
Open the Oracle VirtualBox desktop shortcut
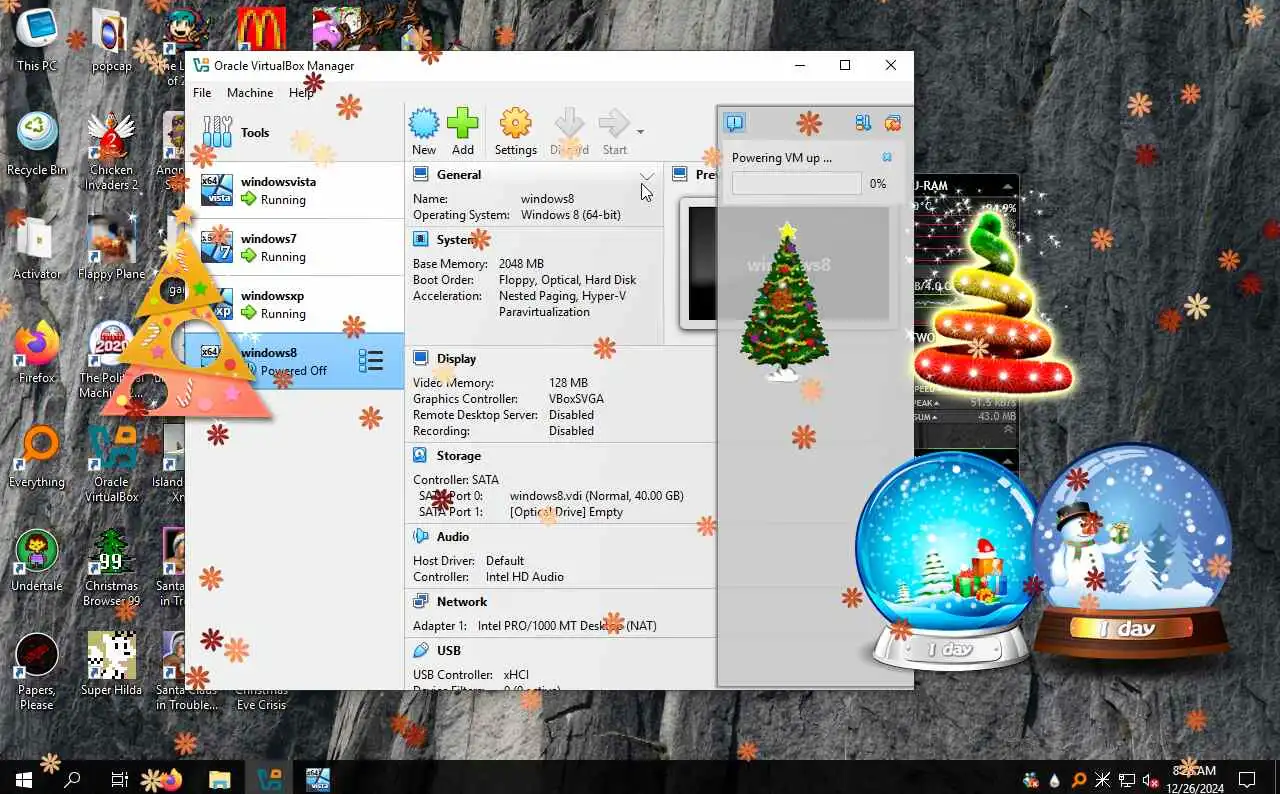coord(111,462)
